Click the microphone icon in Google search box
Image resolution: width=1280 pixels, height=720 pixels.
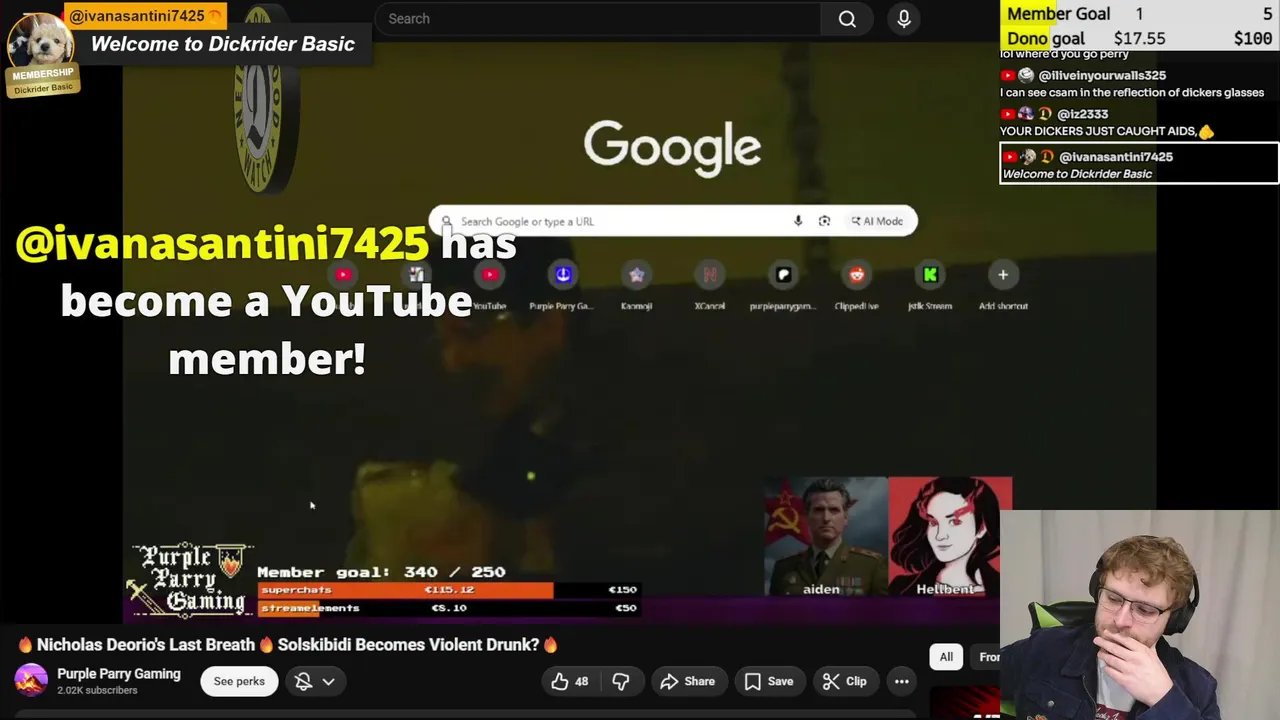click(798, 221)
